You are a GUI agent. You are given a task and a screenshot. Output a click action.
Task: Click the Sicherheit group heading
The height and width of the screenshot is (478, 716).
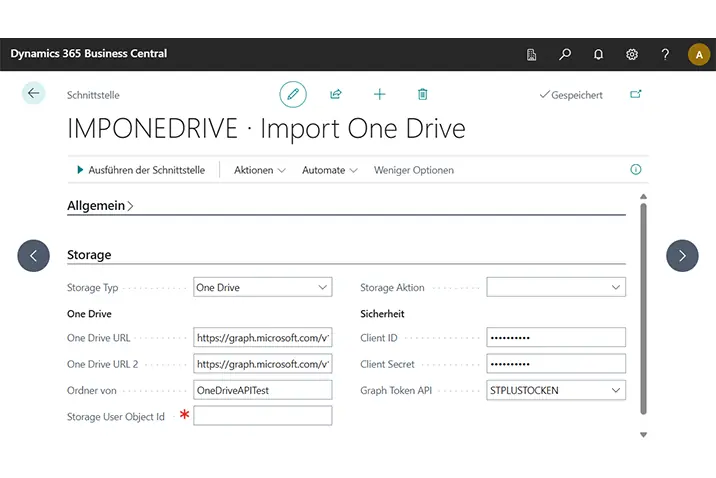[382, 314]
